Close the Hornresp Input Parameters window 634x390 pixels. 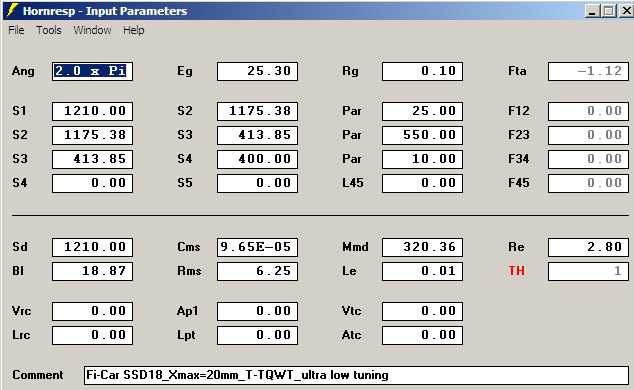point(626,11)
